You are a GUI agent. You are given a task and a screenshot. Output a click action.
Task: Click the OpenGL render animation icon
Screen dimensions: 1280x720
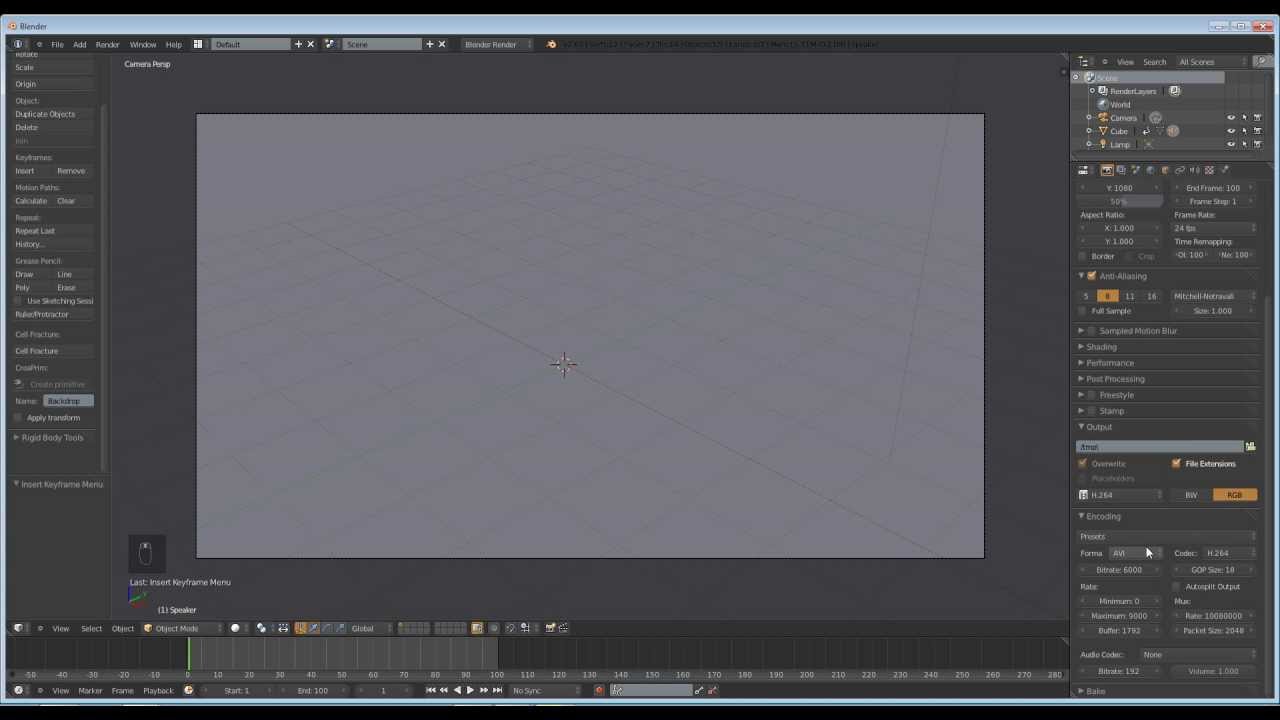(x=564, y=628)
